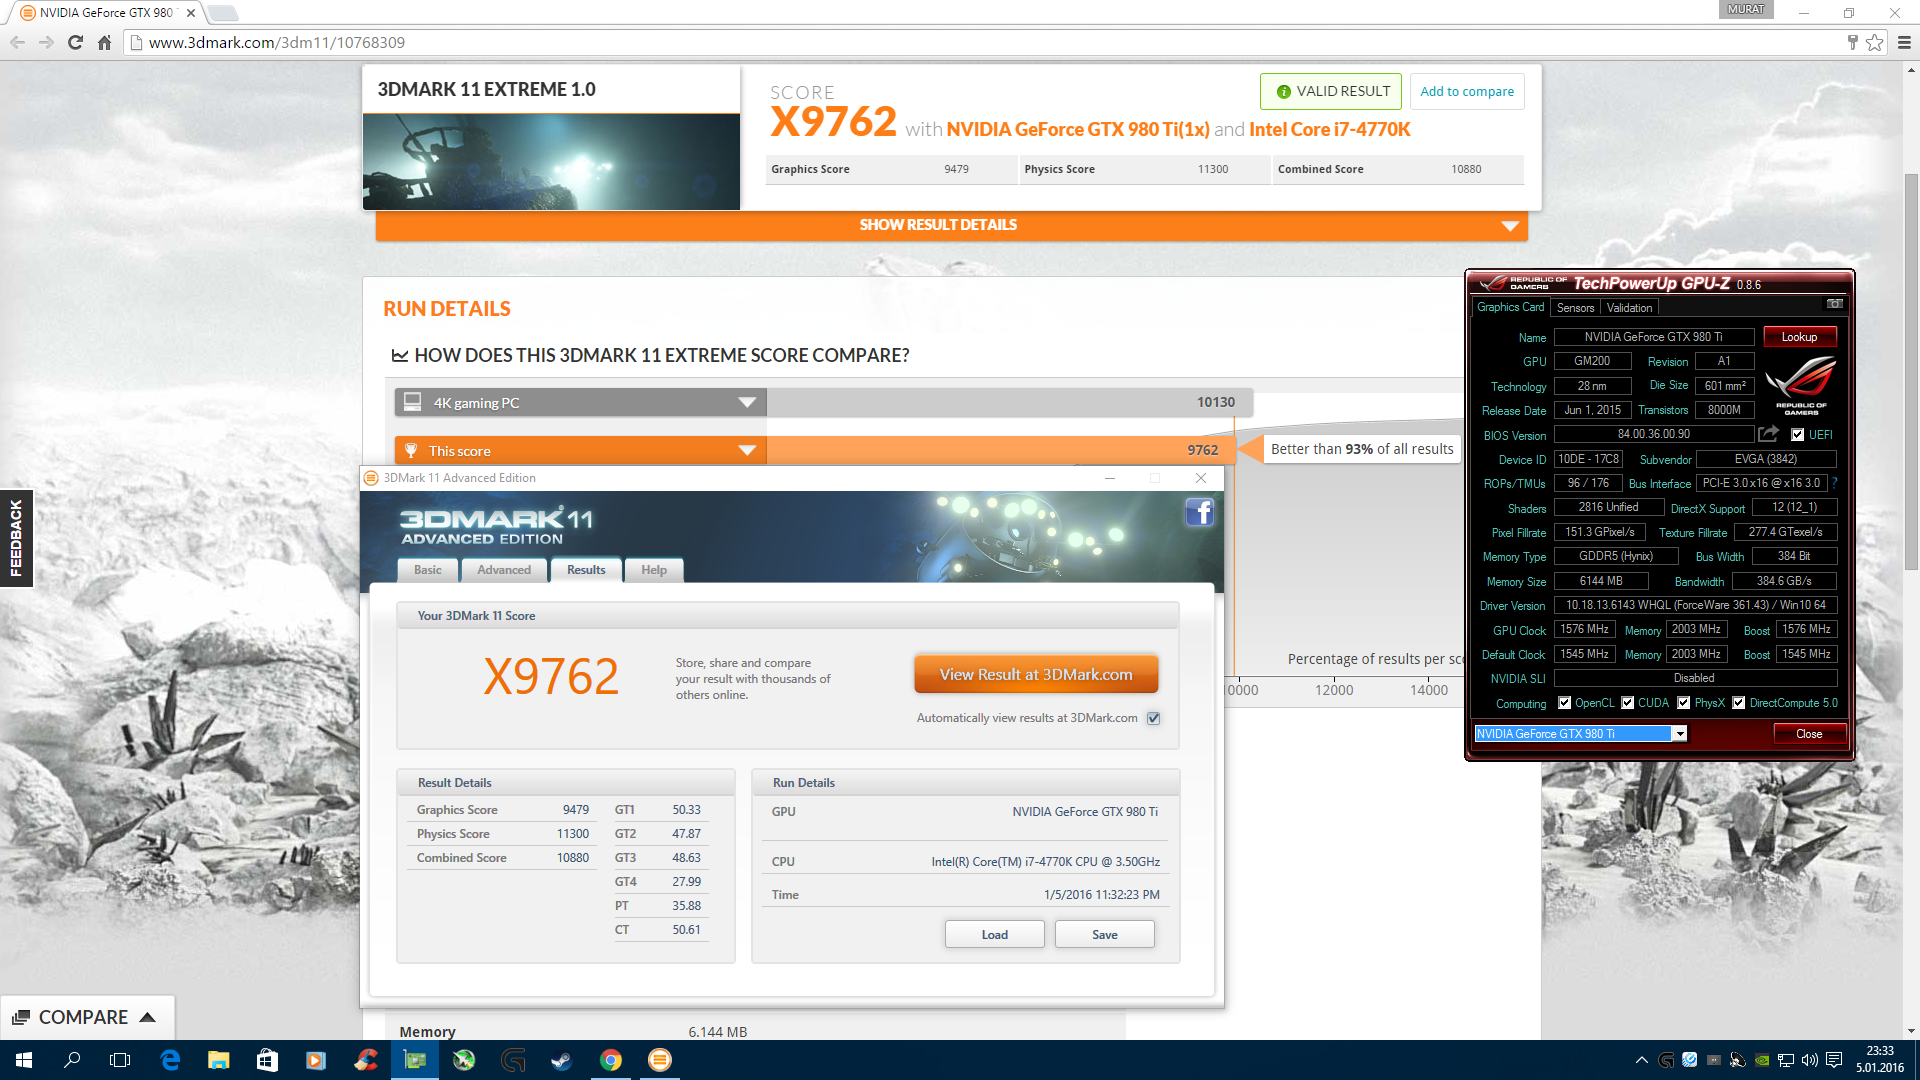Screen dimensions: 1920x1080
Task: Click the VALID RESULT badge
Action: click(x=1331, y=91)
